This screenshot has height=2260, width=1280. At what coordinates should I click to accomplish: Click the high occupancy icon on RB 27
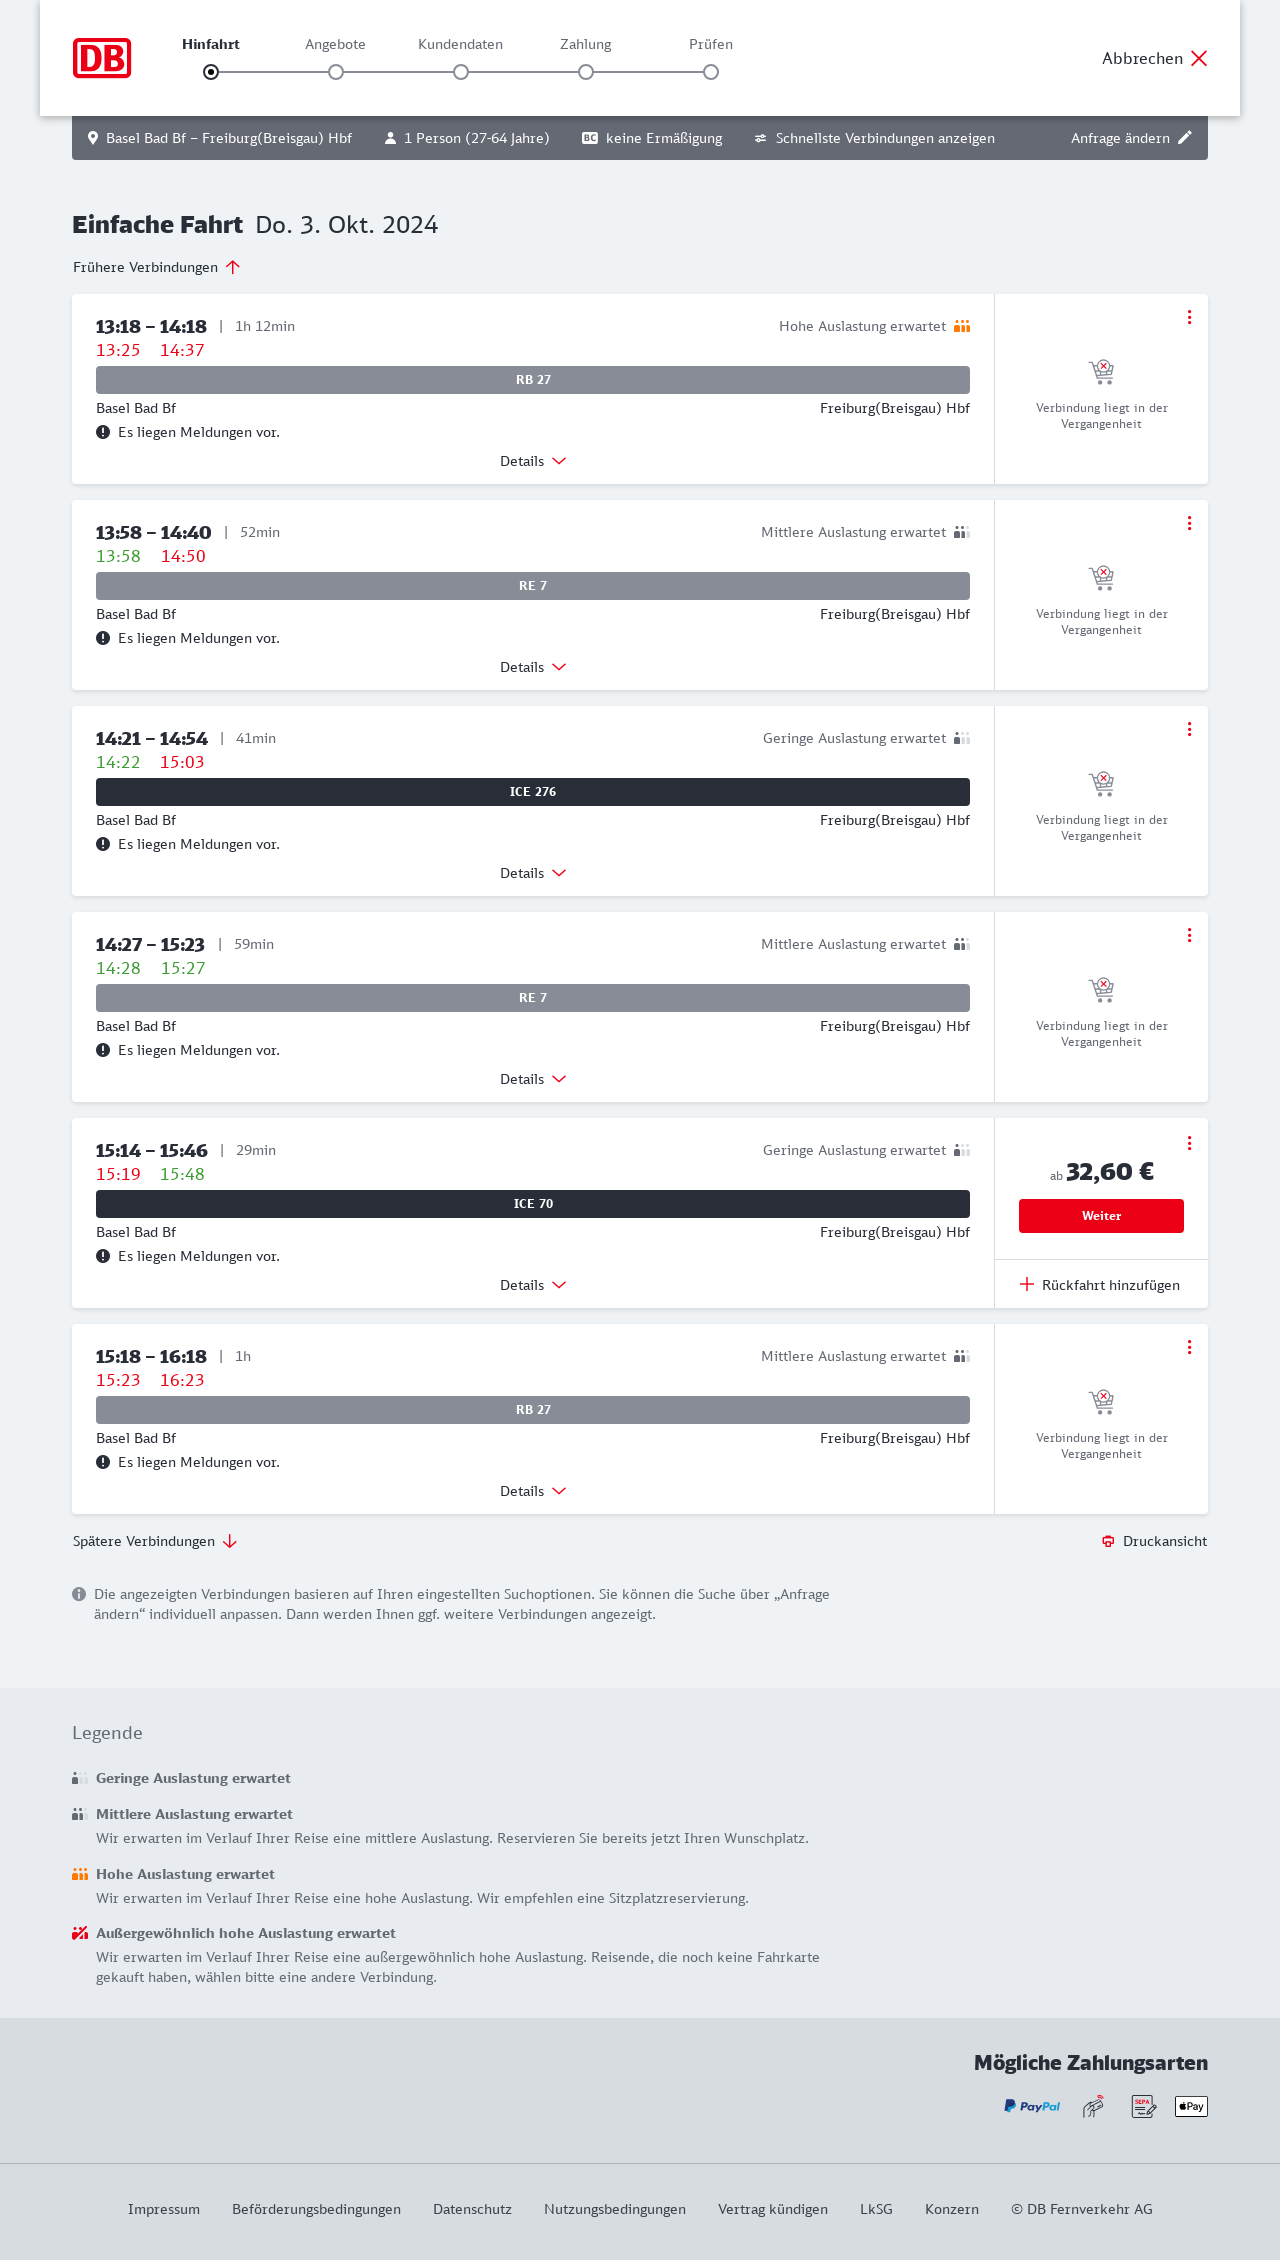(962, 326)
